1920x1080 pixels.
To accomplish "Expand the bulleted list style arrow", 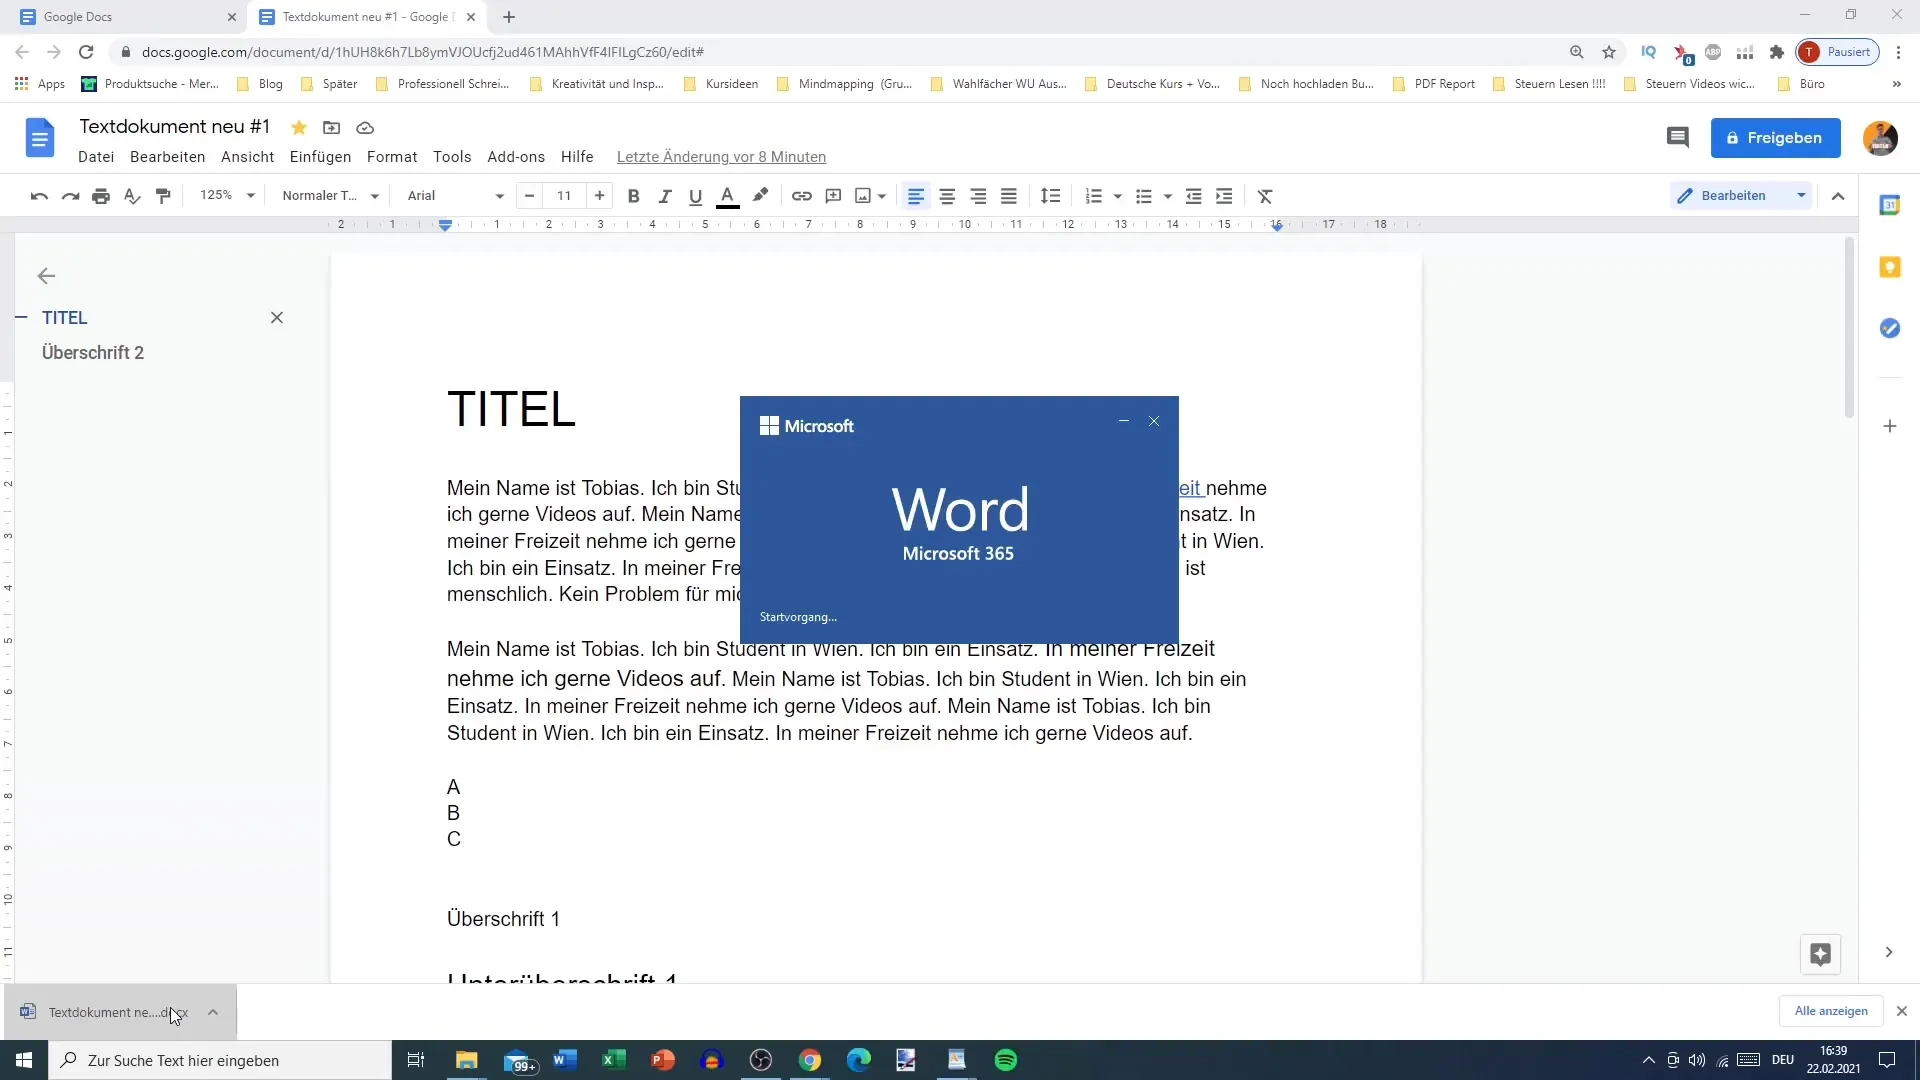I will 1168,196.
